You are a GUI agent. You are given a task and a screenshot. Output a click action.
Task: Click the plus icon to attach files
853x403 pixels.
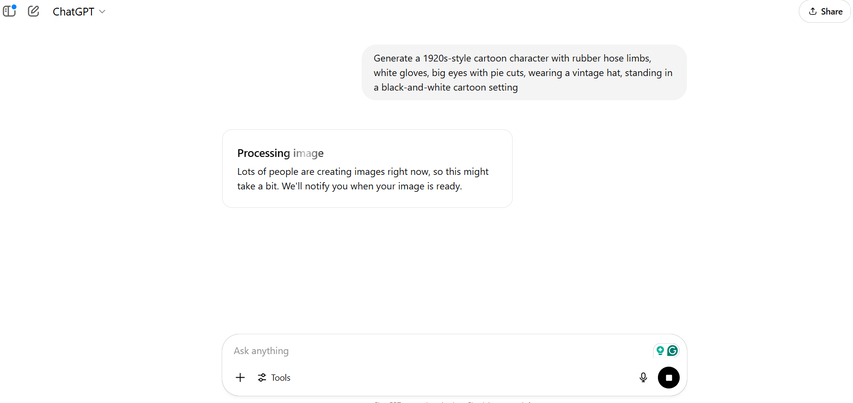[240, 377]
